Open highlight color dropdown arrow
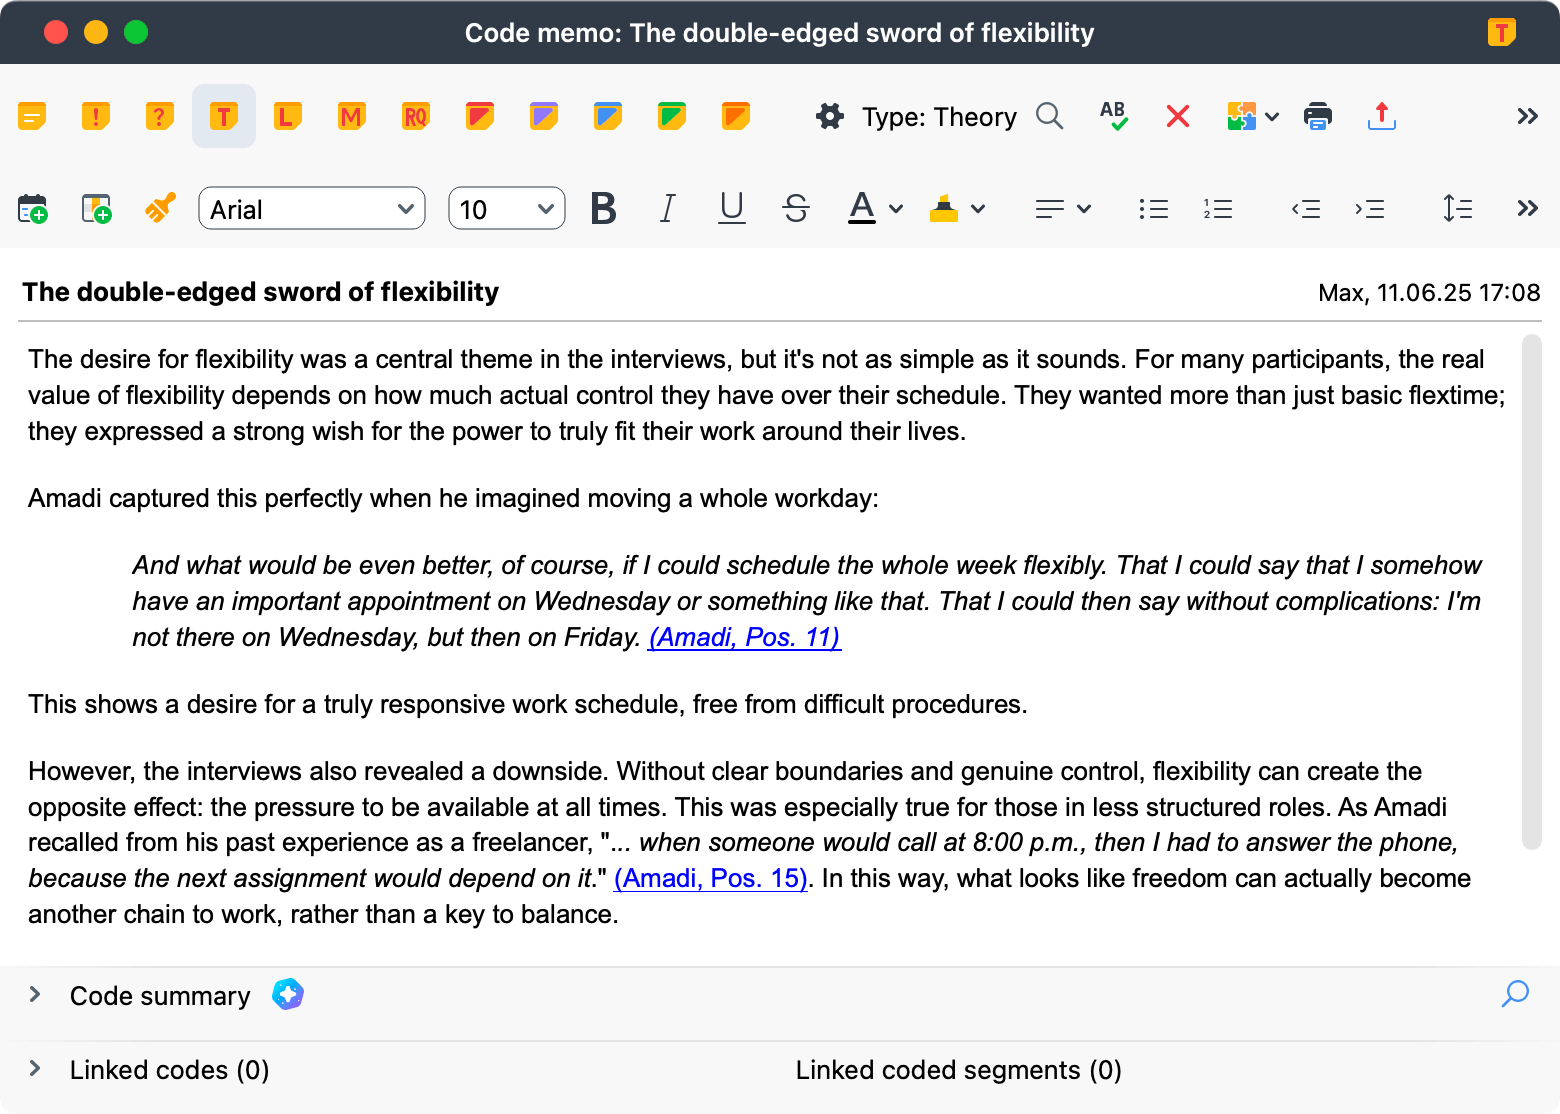The width and height of the screenshot is (1560, 1114). pos(978,209)
